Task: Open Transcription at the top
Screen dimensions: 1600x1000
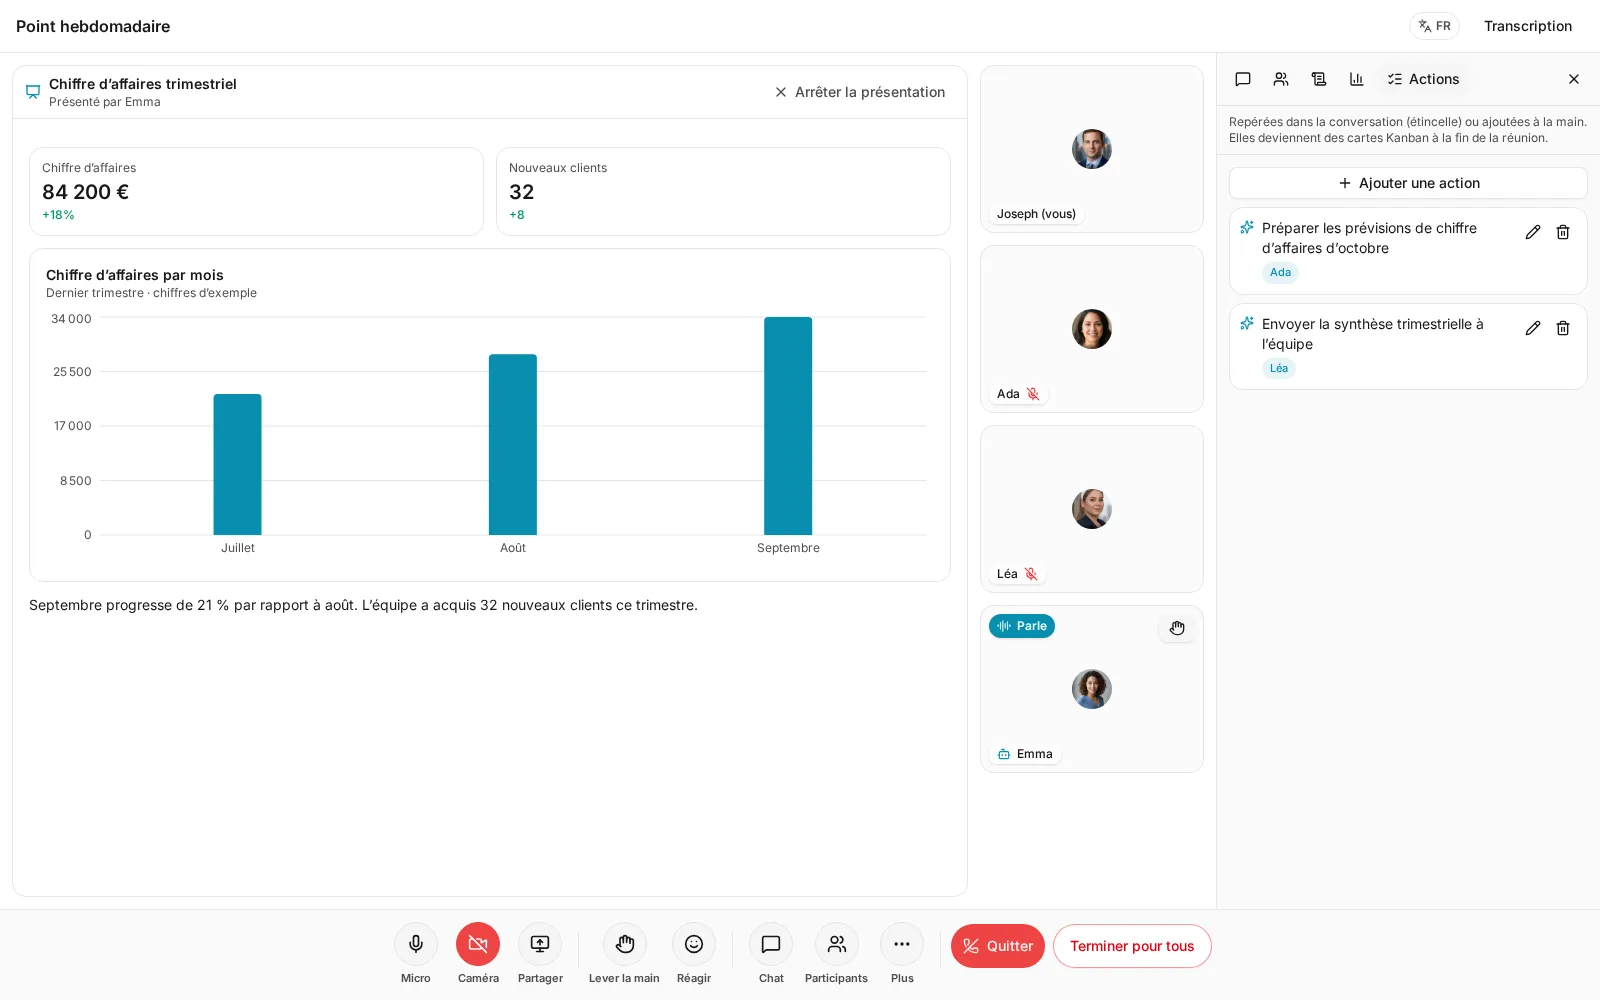Action: [x=1528, y=26]
